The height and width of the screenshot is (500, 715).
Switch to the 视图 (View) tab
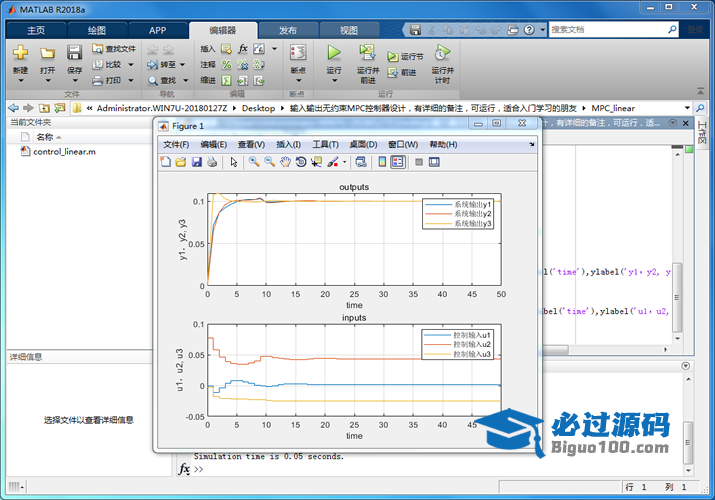[349, 30]
